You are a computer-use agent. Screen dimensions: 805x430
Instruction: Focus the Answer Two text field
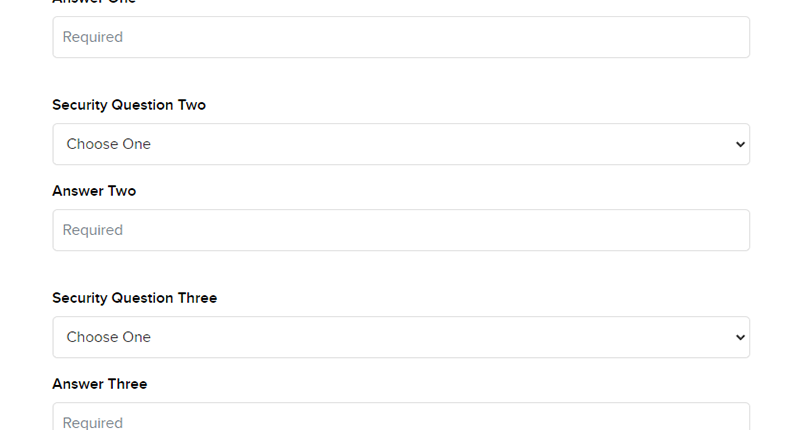click(400, 230)
